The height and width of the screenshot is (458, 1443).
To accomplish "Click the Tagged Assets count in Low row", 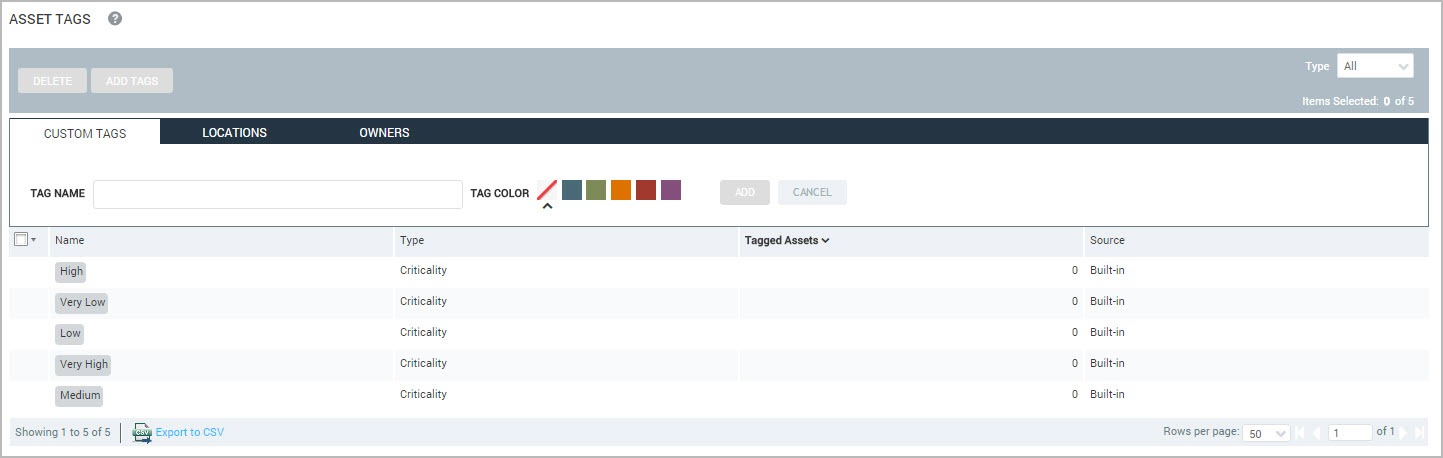I will pos(1075,333).
